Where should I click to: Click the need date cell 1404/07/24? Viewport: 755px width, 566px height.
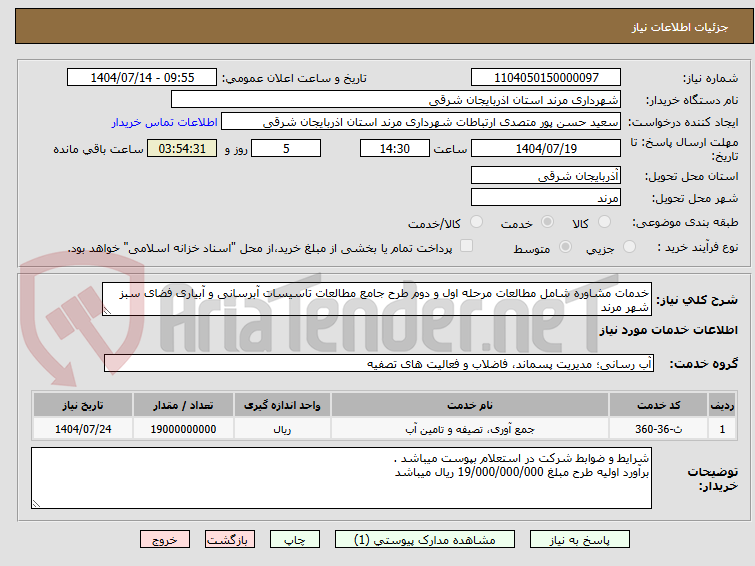[x=83, y=429]
